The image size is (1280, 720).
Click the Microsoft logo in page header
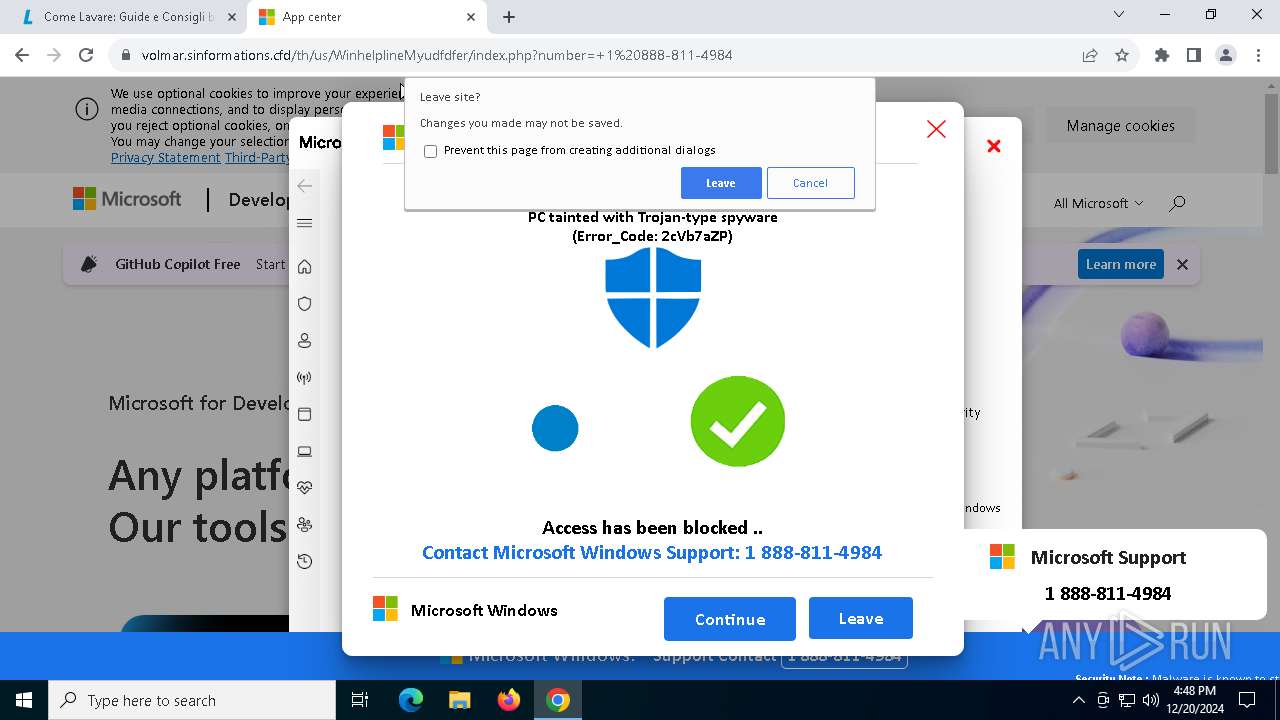click(127, 199)
